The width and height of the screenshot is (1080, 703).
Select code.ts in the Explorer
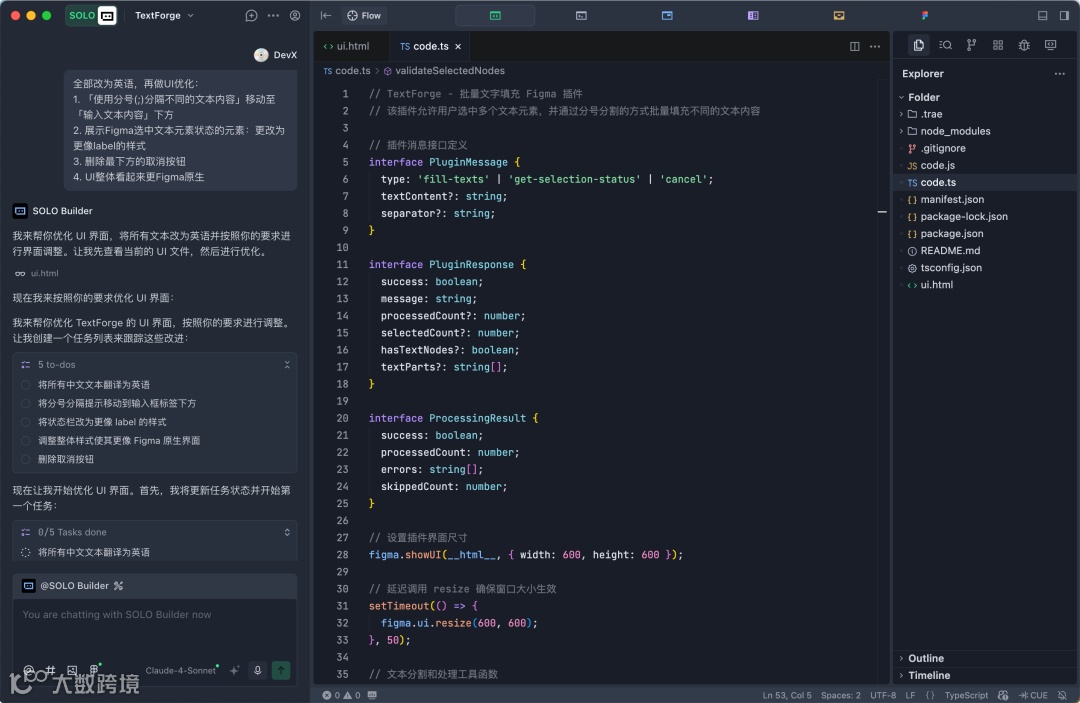coord(937,182)
